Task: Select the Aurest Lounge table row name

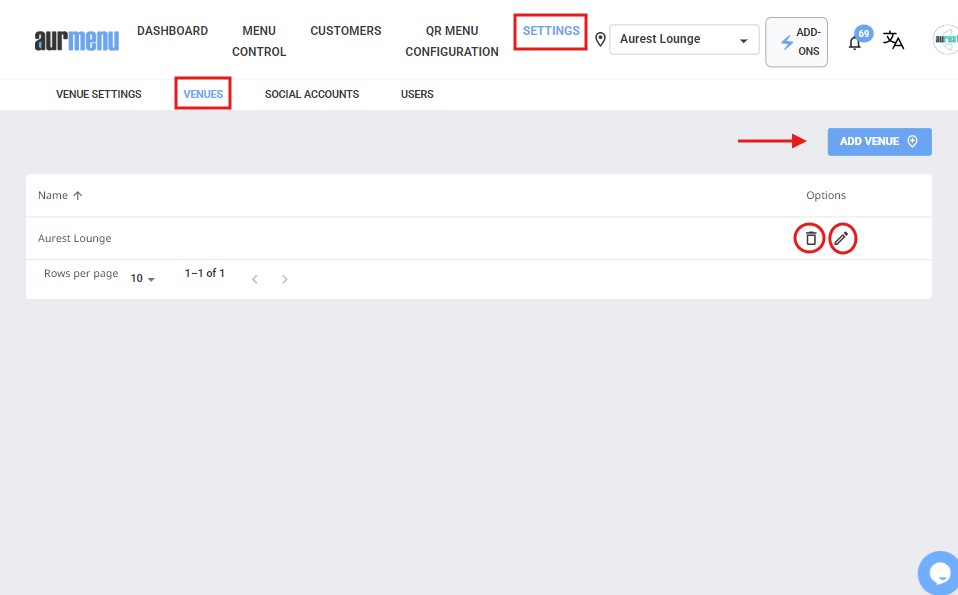Action: coord(75,239)
